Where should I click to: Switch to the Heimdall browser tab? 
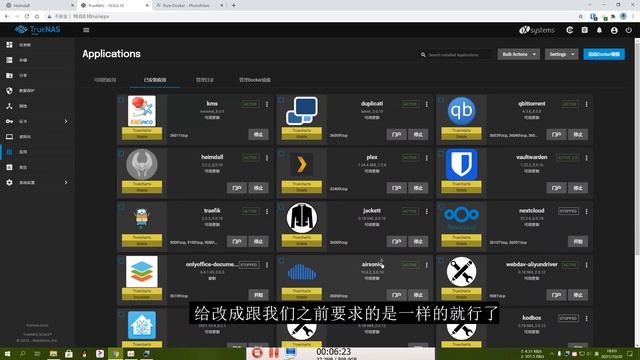(38, 5)
